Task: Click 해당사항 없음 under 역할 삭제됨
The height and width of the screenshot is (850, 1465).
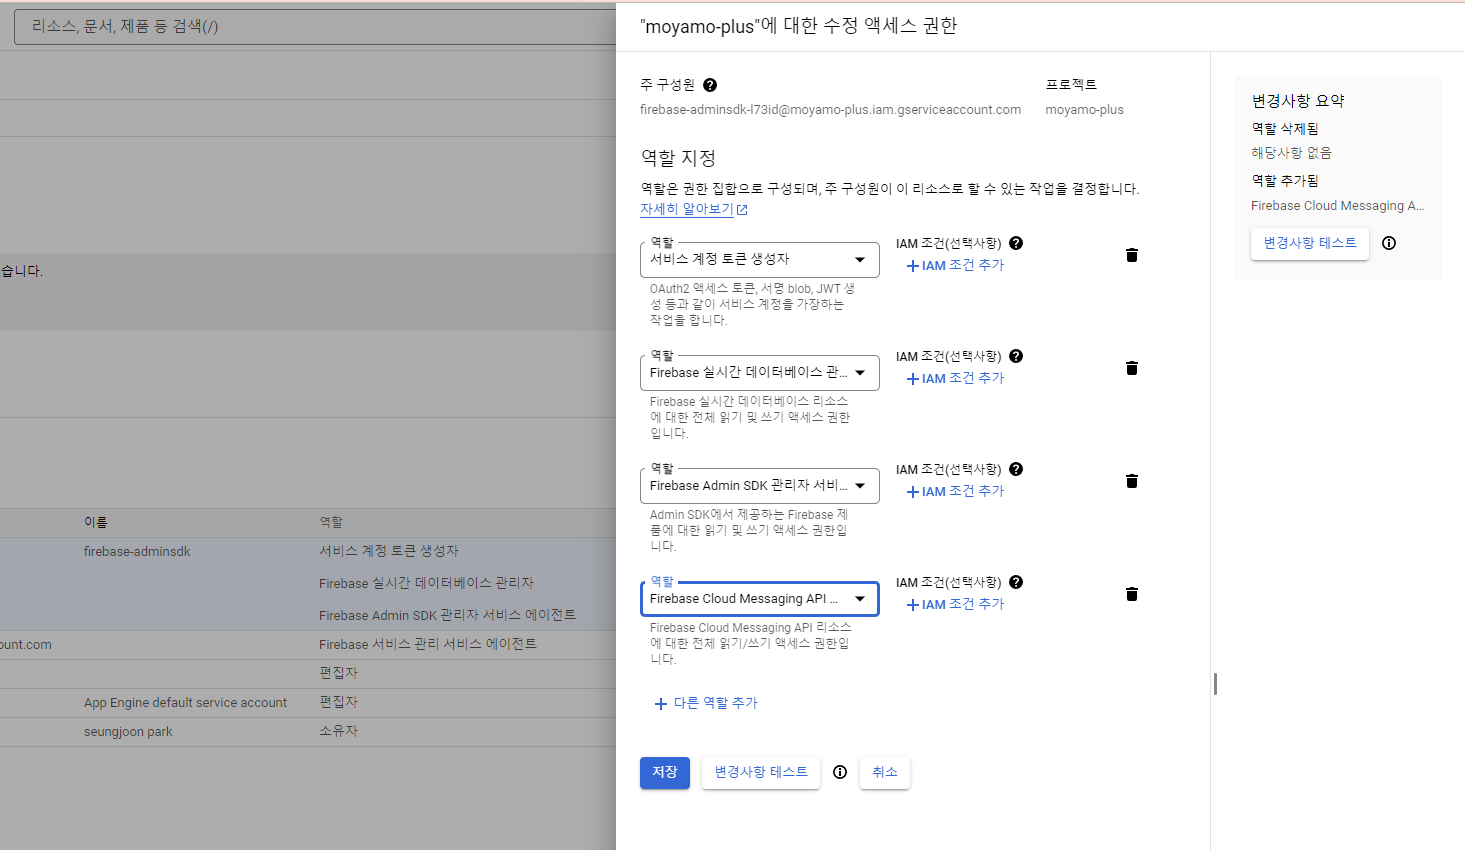Action: (x=1291, y=153)
